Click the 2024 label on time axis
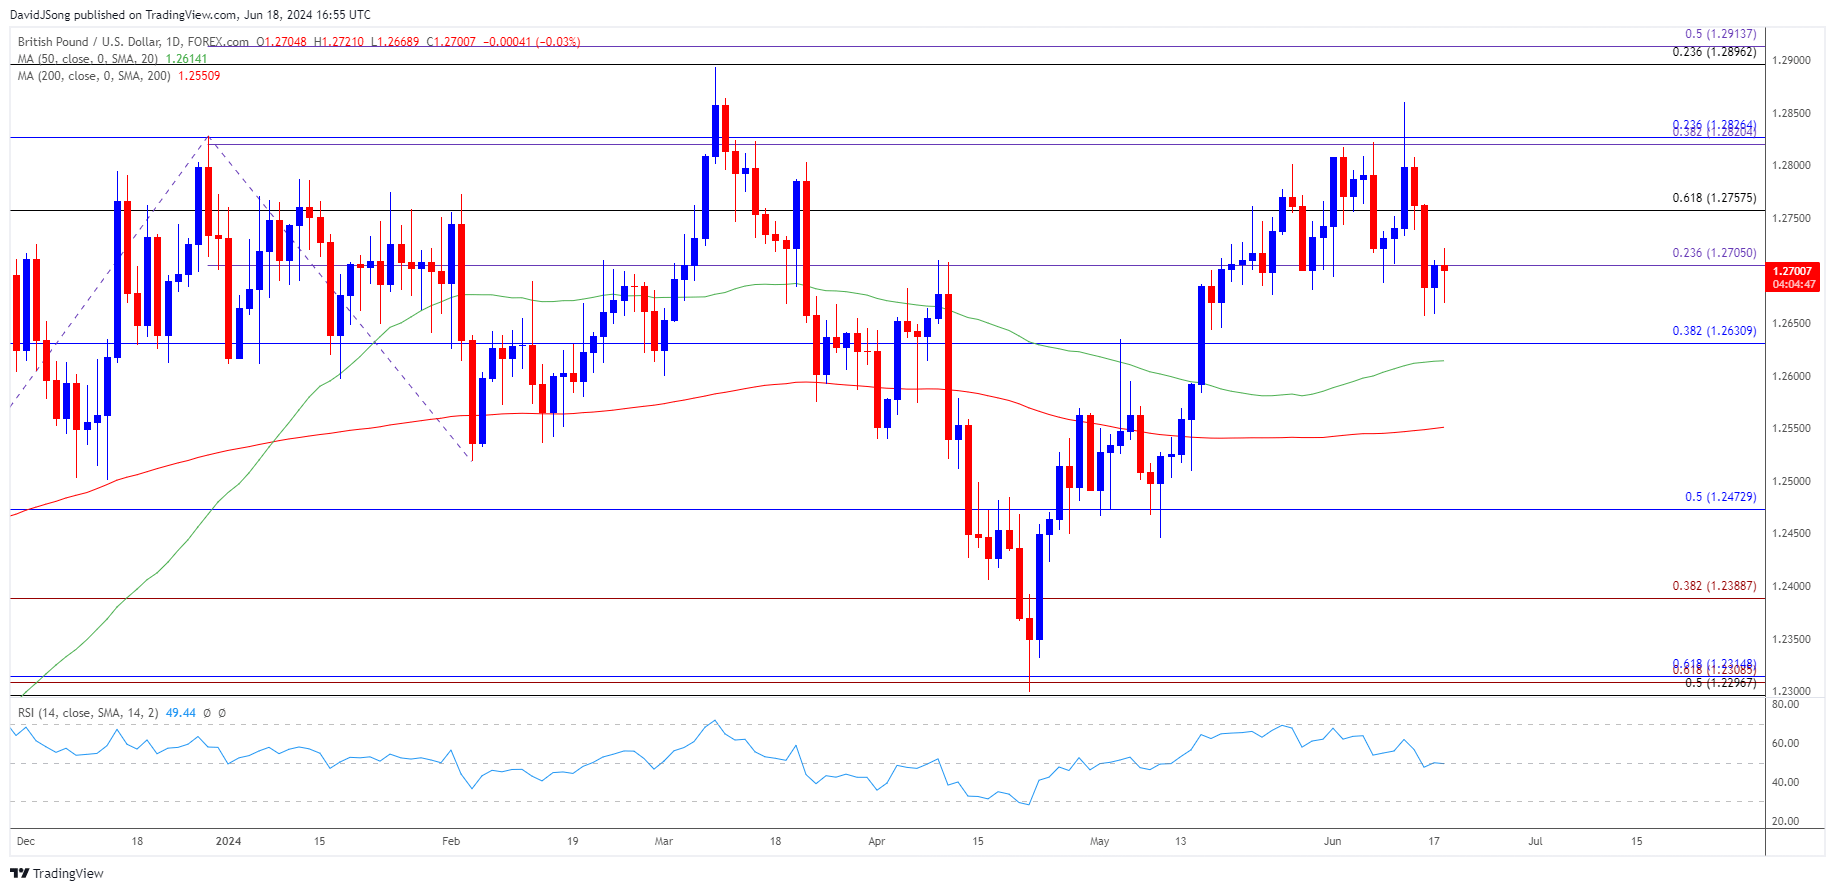Viewport: 1835px width, 891px height. [229, 841]
